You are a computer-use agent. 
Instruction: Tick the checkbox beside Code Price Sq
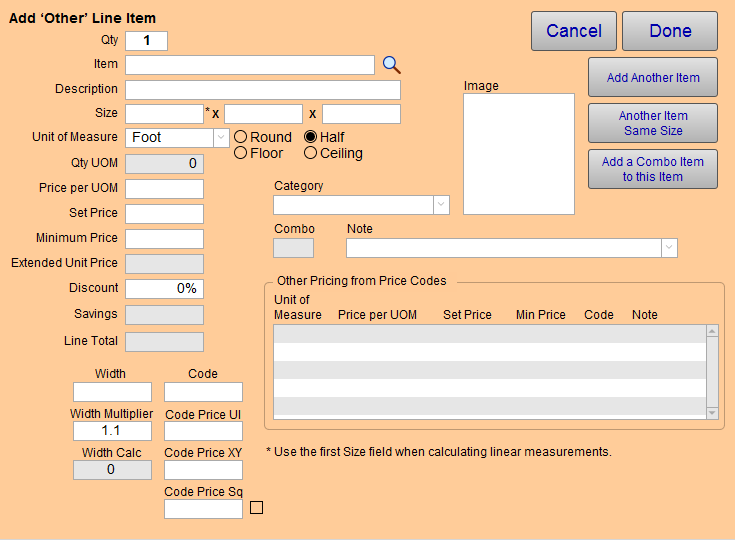(x=256, y=508)
